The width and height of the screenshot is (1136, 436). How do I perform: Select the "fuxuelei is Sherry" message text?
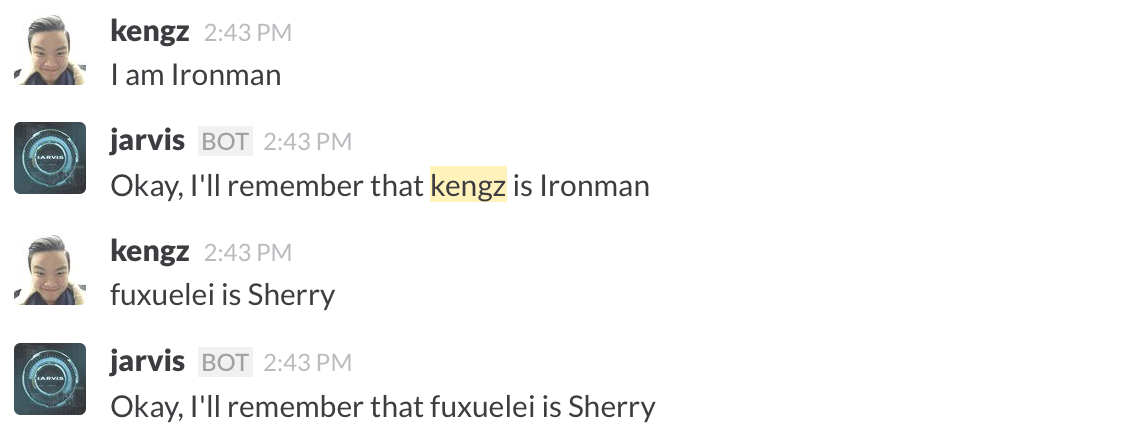click(x=223, y=295)
